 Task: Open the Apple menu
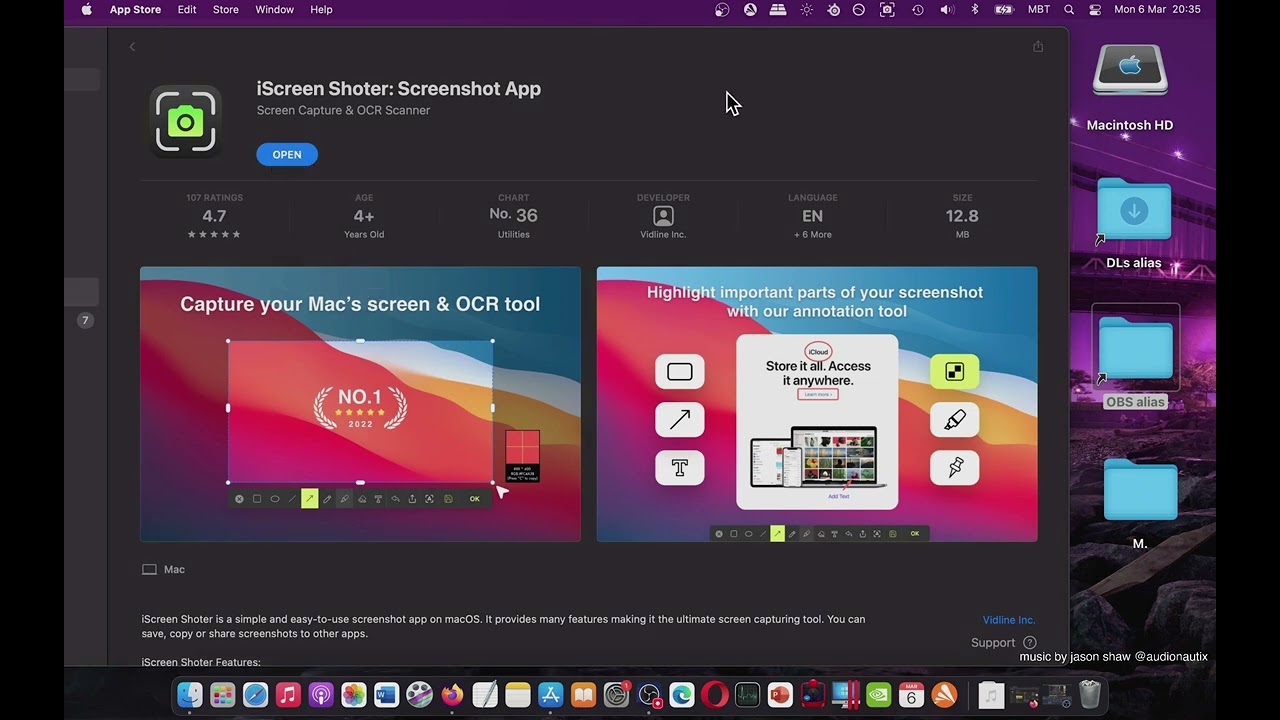tap(86, 9)
